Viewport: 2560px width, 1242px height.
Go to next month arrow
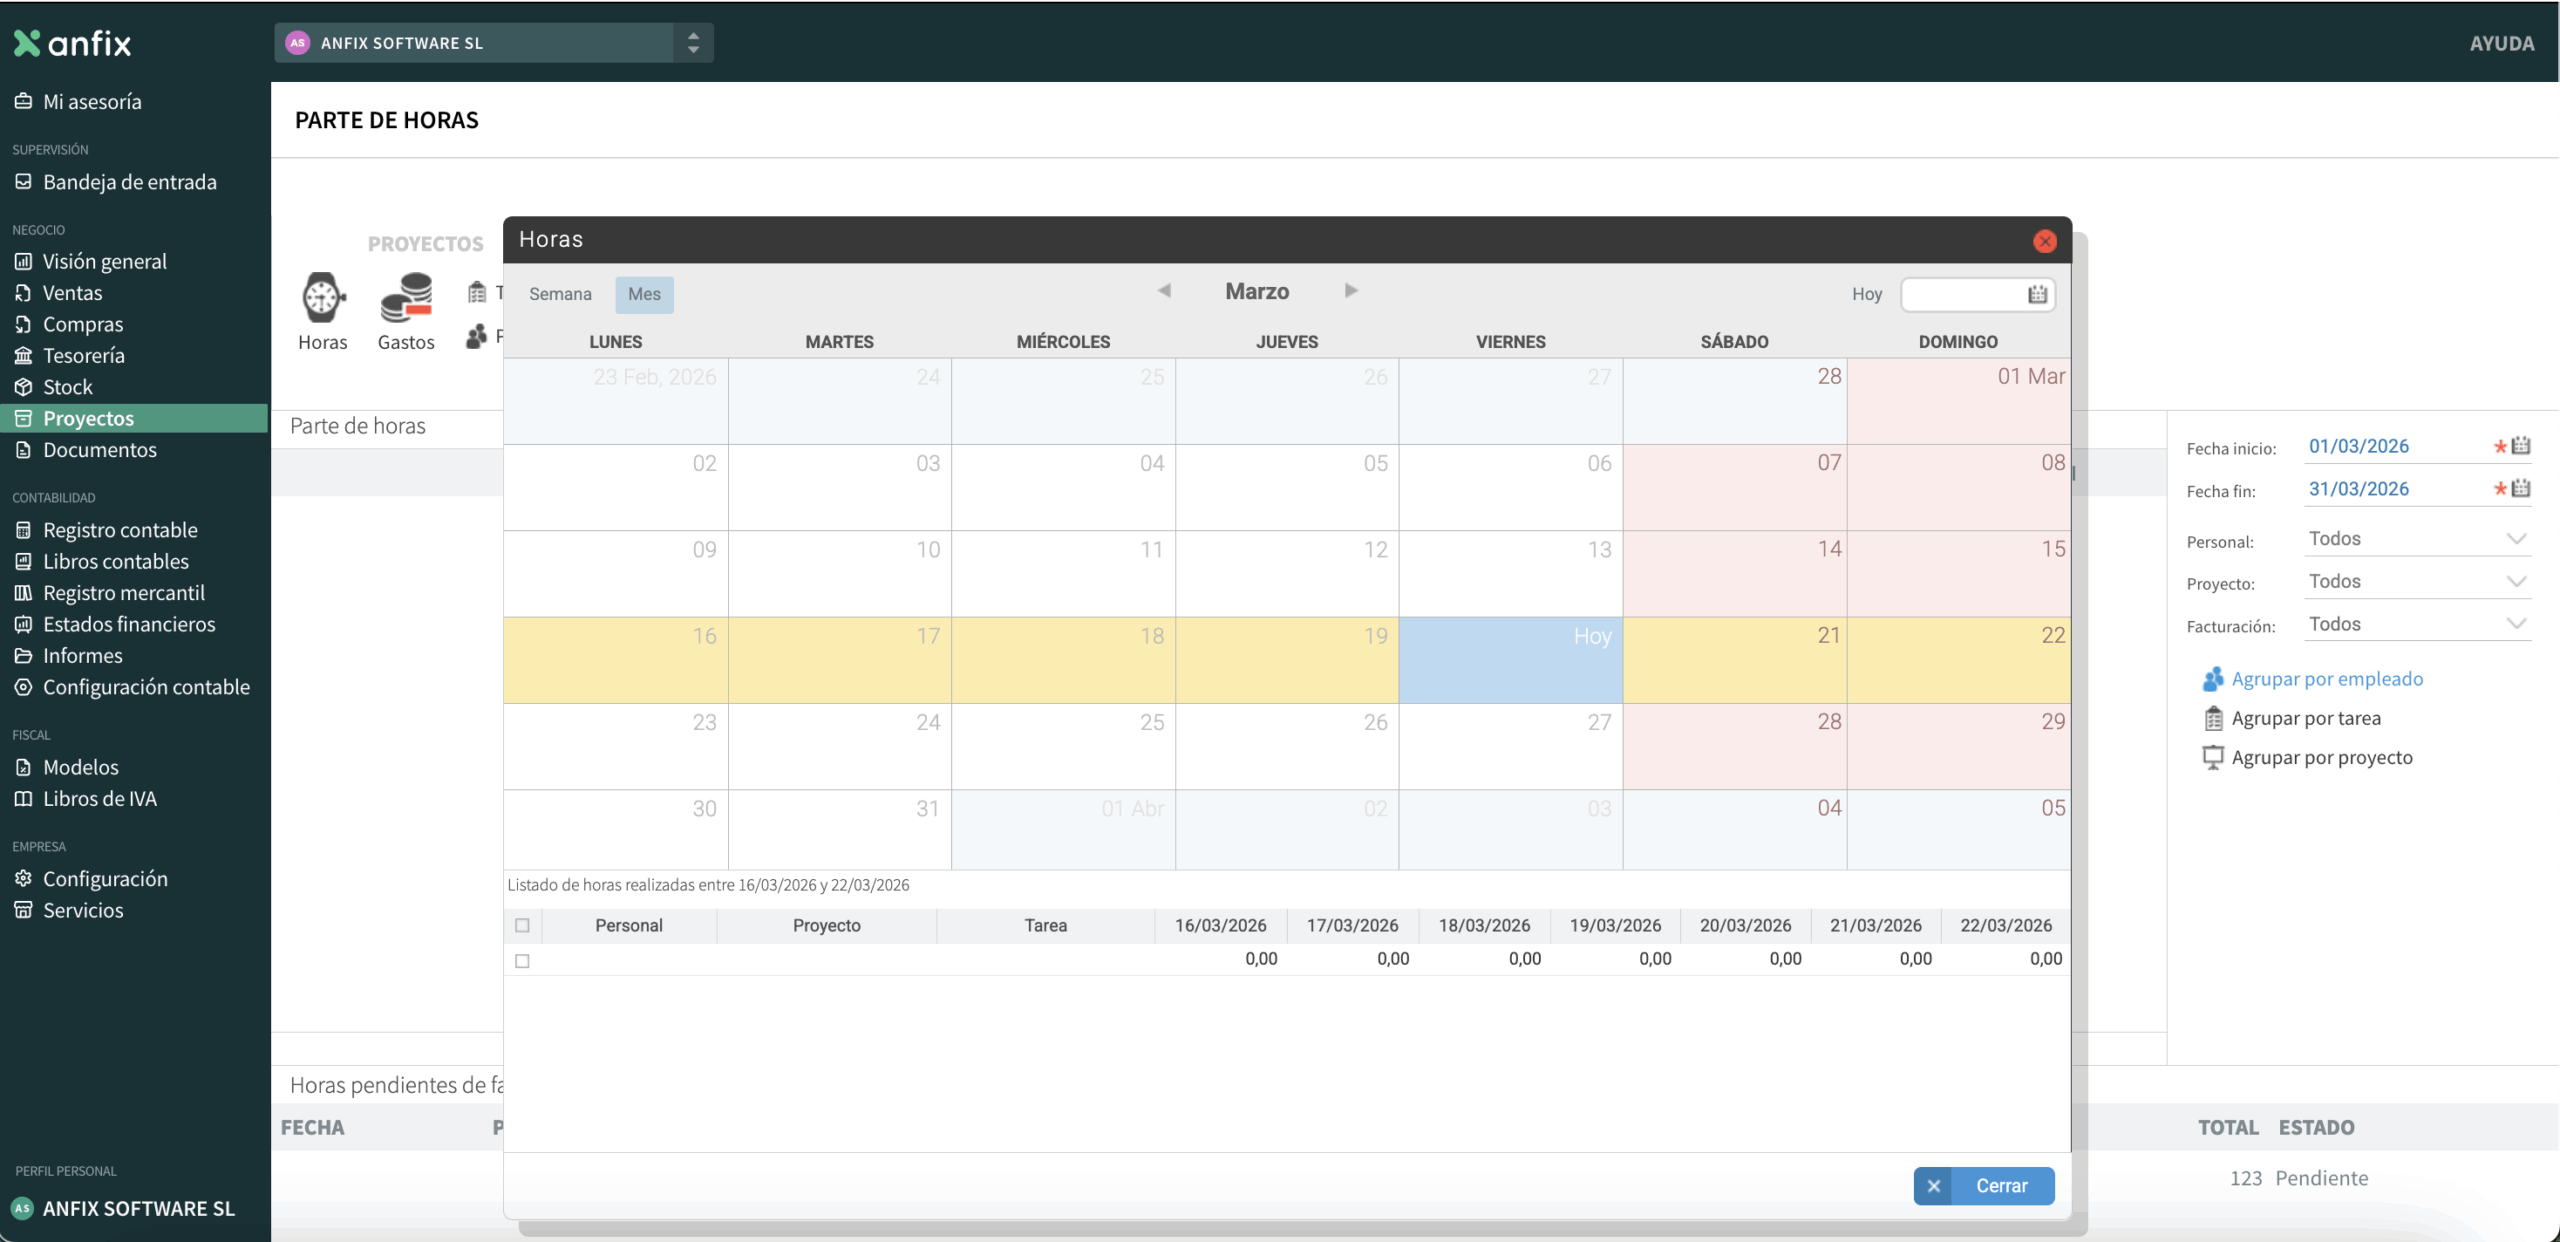click(x=1351, y=291)
